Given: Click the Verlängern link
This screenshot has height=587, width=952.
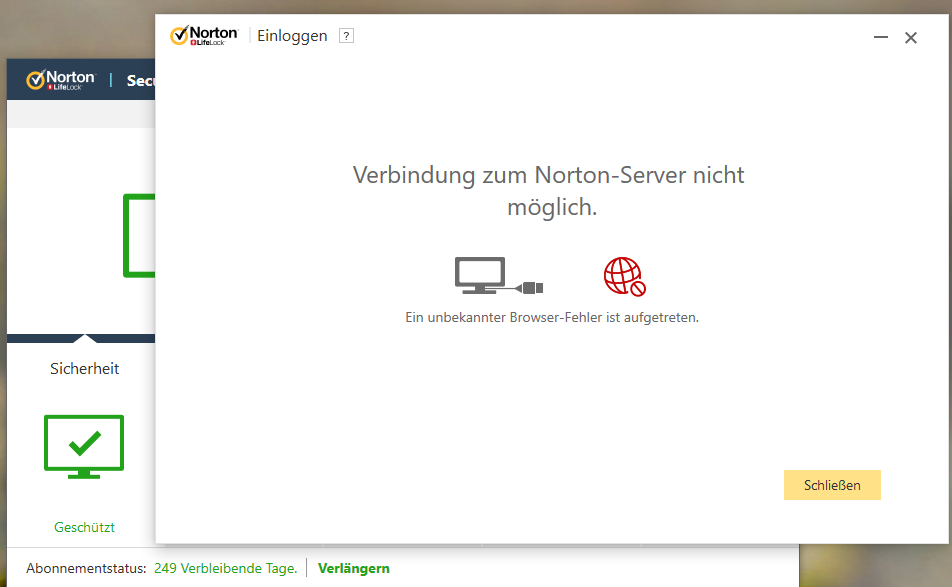Looking at the screenshot, I should click(x=354, y=568).
